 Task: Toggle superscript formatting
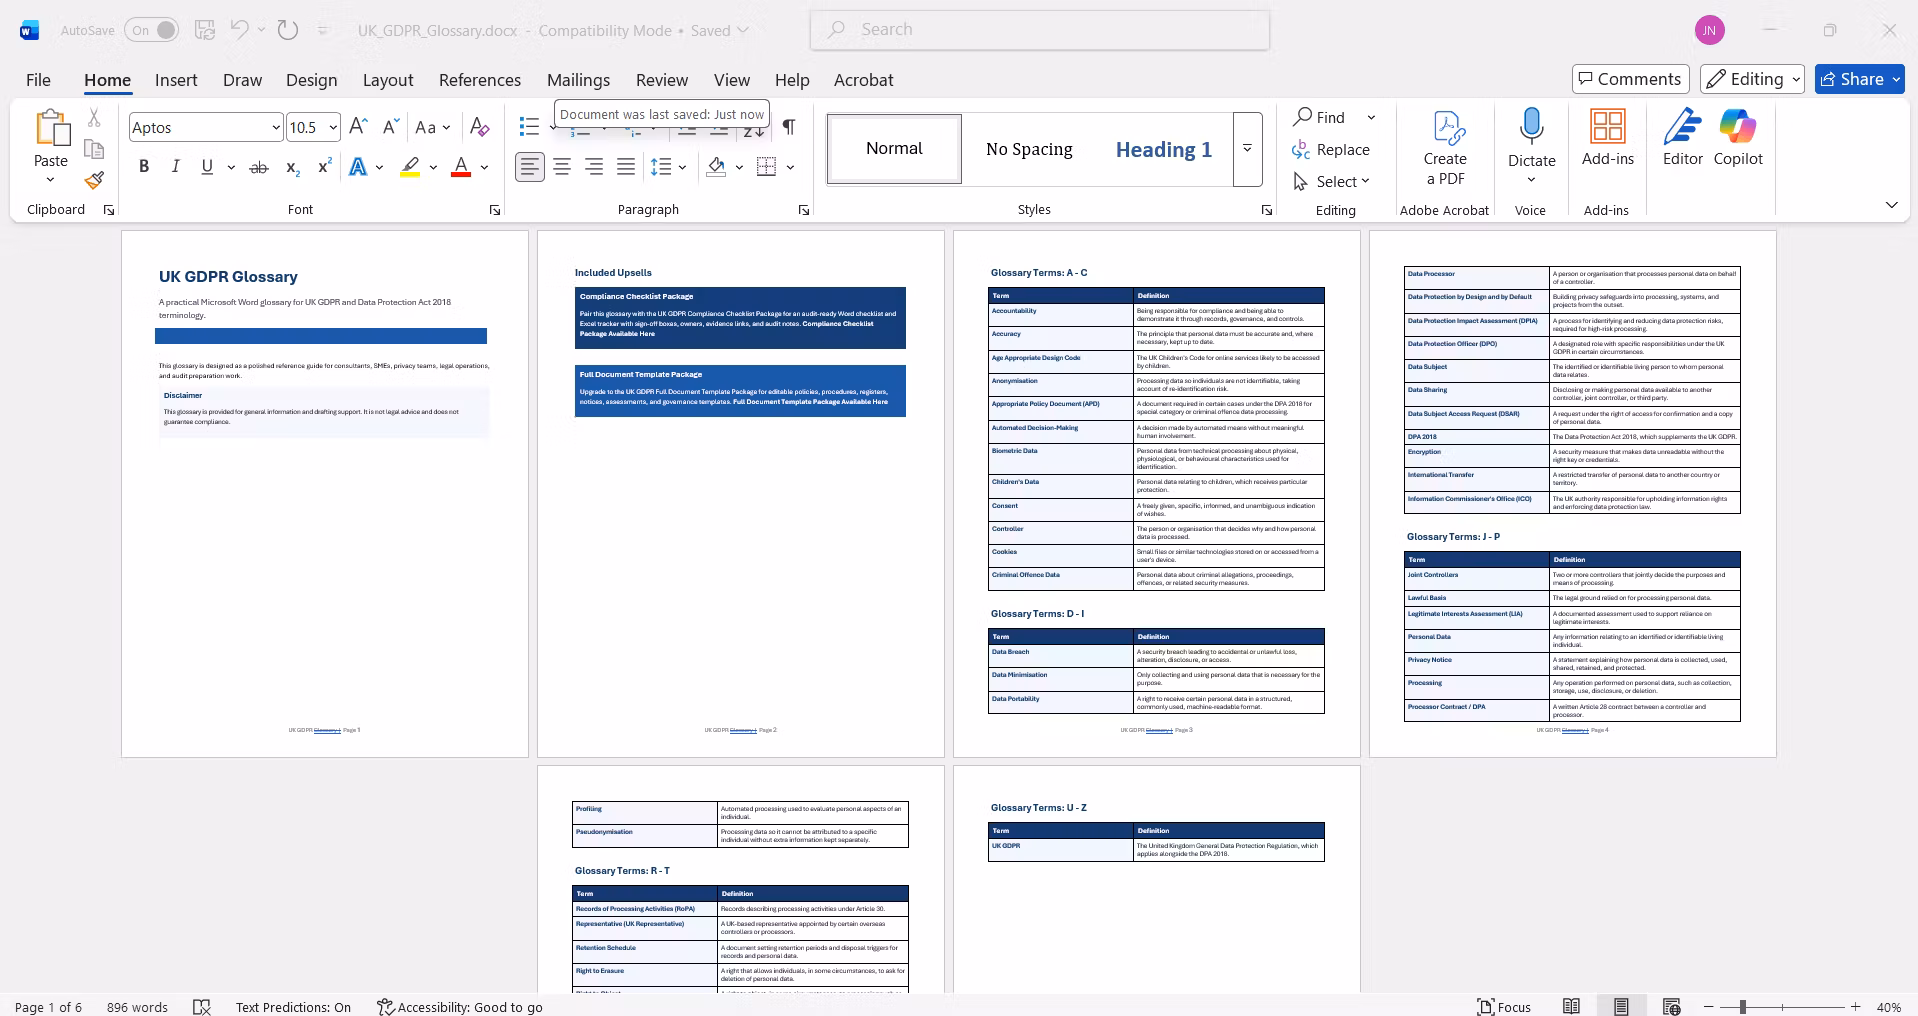point(324,167)
